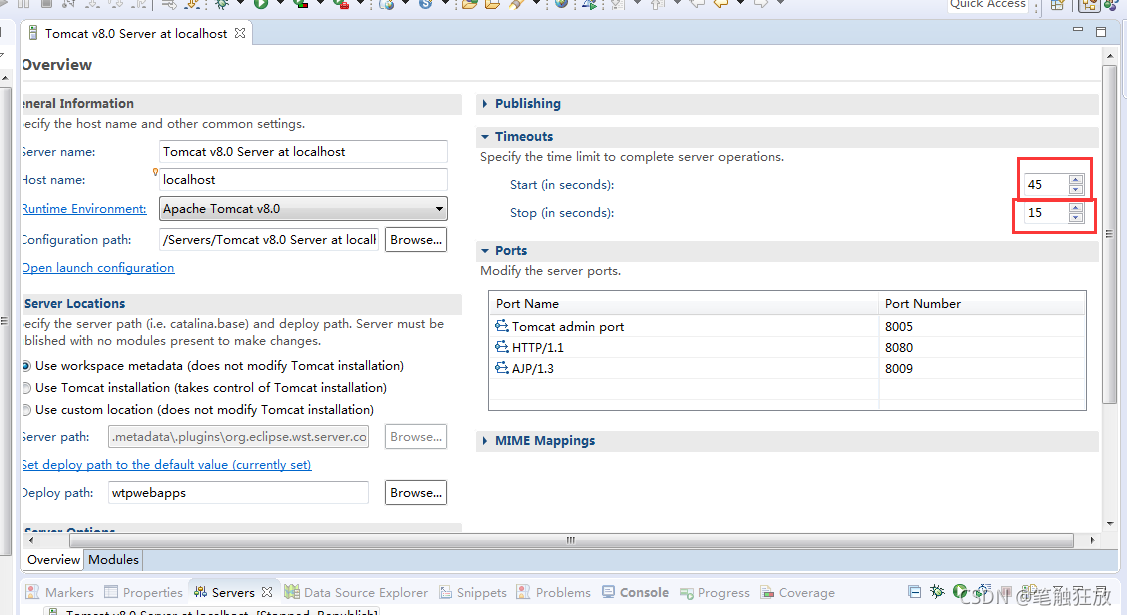1127x615 pixels.
Task: Decrease Start timeout with down arrow
Action: point(1076,190)
